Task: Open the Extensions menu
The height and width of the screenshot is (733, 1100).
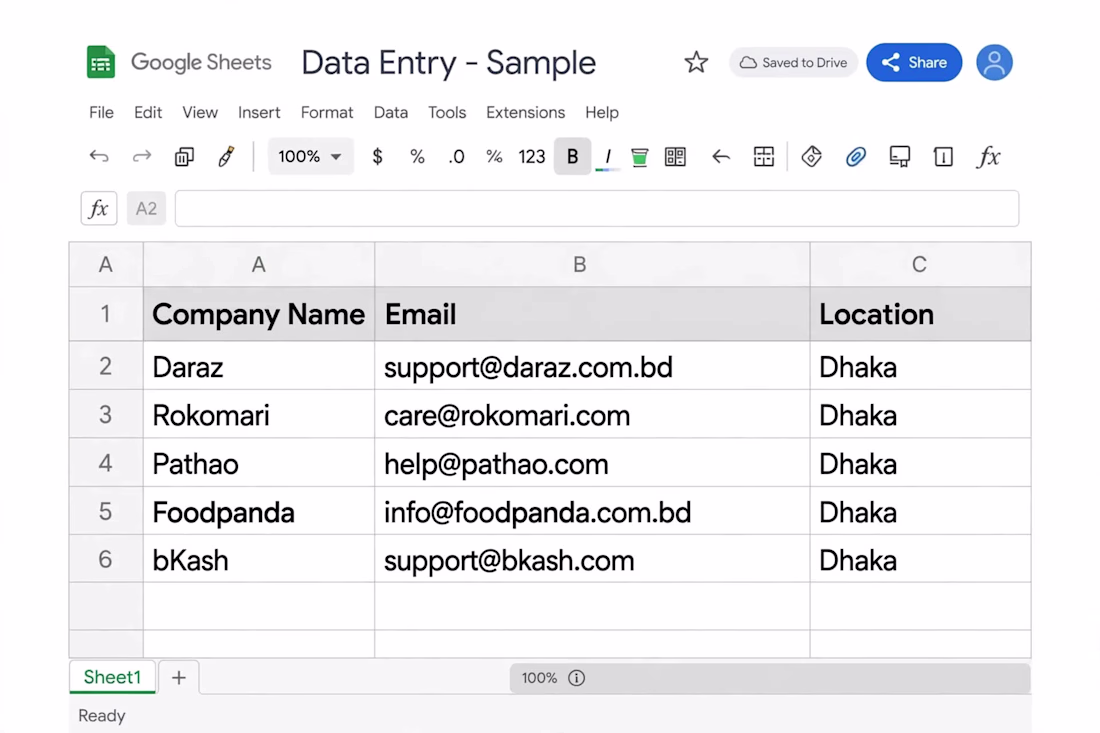Action: (525, 112)
